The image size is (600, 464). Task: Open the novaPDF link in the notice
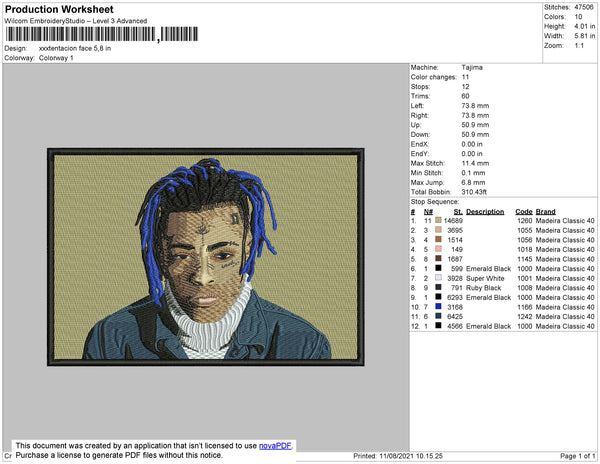pyautogui.click(x=275, y=446)
